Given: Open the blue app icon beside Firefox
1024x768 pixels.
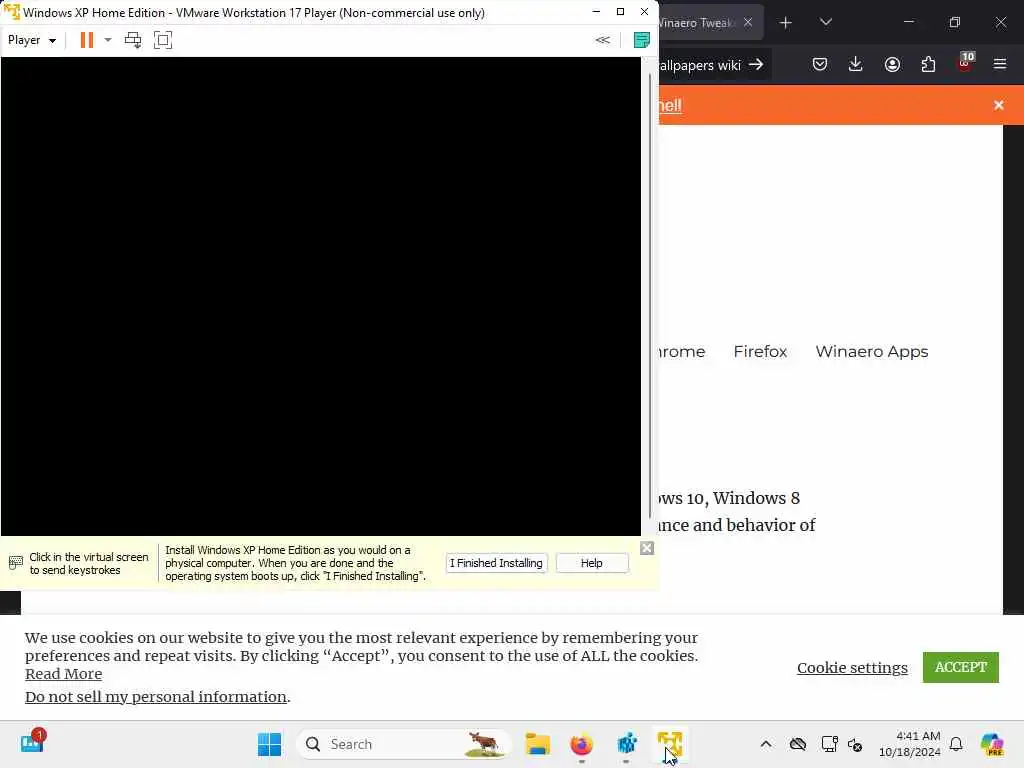Looking at the screenshot, I should coord(626,744).
